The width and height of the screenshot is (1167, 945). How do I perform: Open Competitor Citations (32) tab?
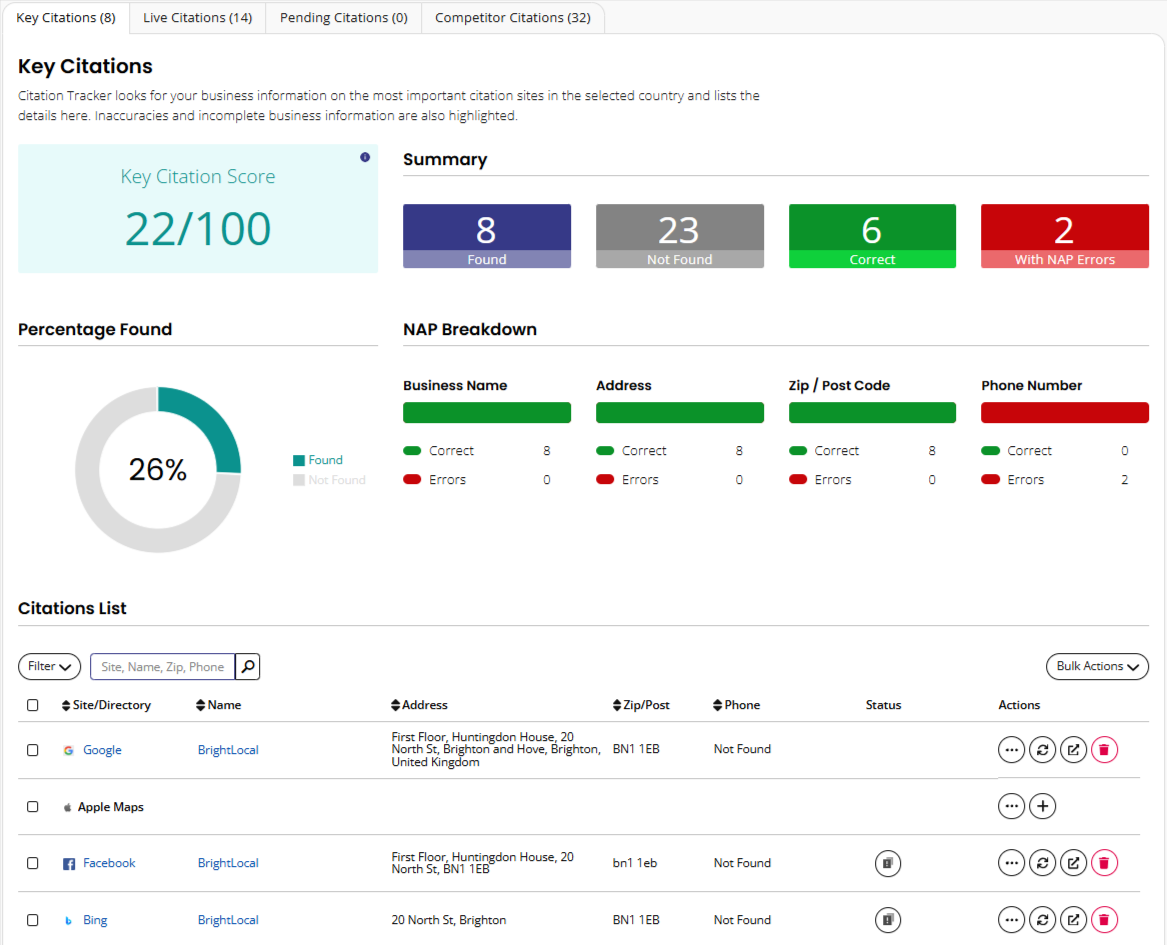(x=513, y=17)
